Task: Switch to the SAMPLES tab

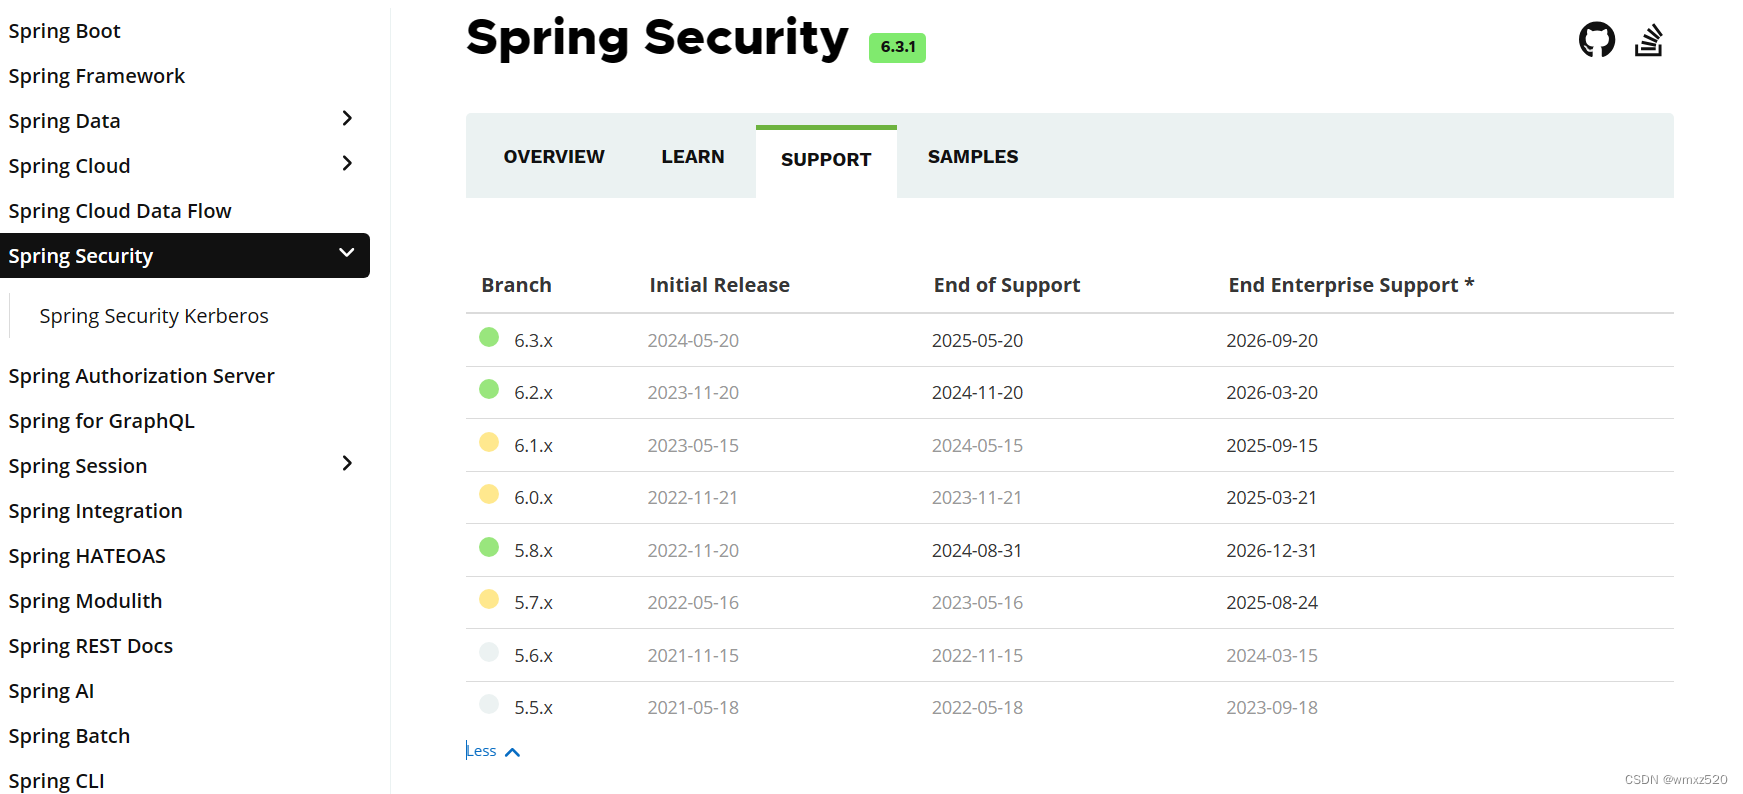Action: [x=973, y=156]
